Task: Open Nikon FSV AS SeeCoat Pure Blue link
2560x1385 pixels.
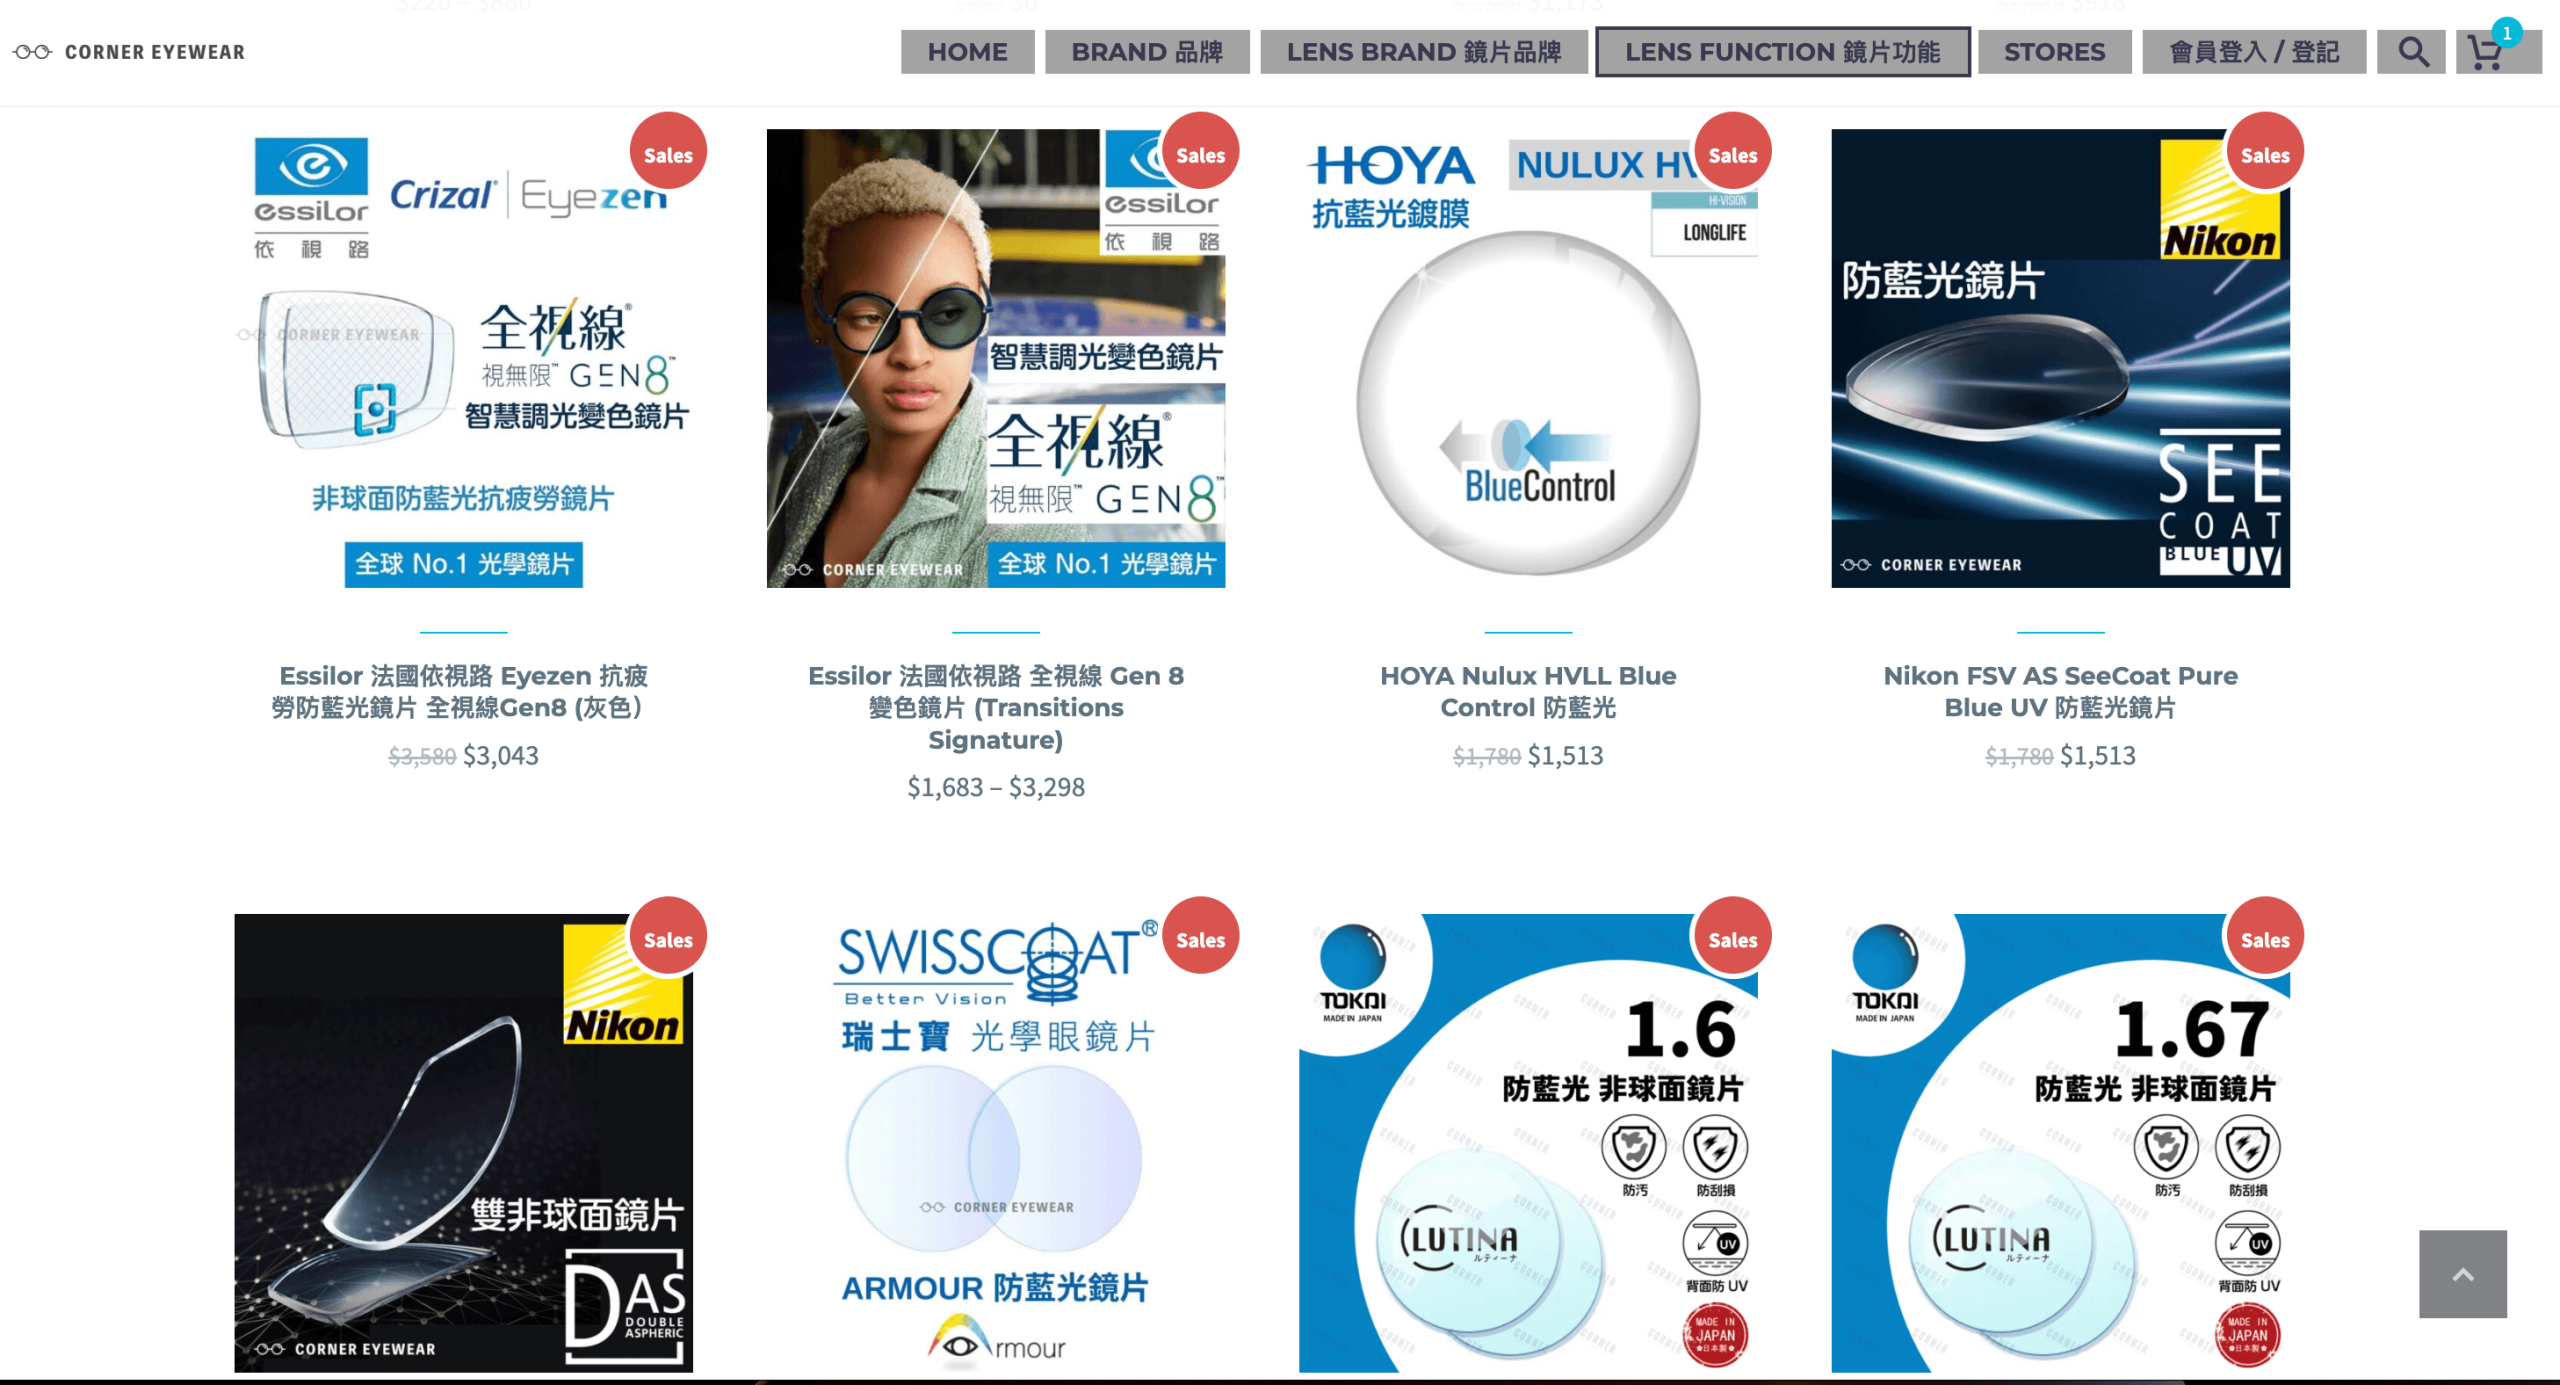Action: [2061, 692]
